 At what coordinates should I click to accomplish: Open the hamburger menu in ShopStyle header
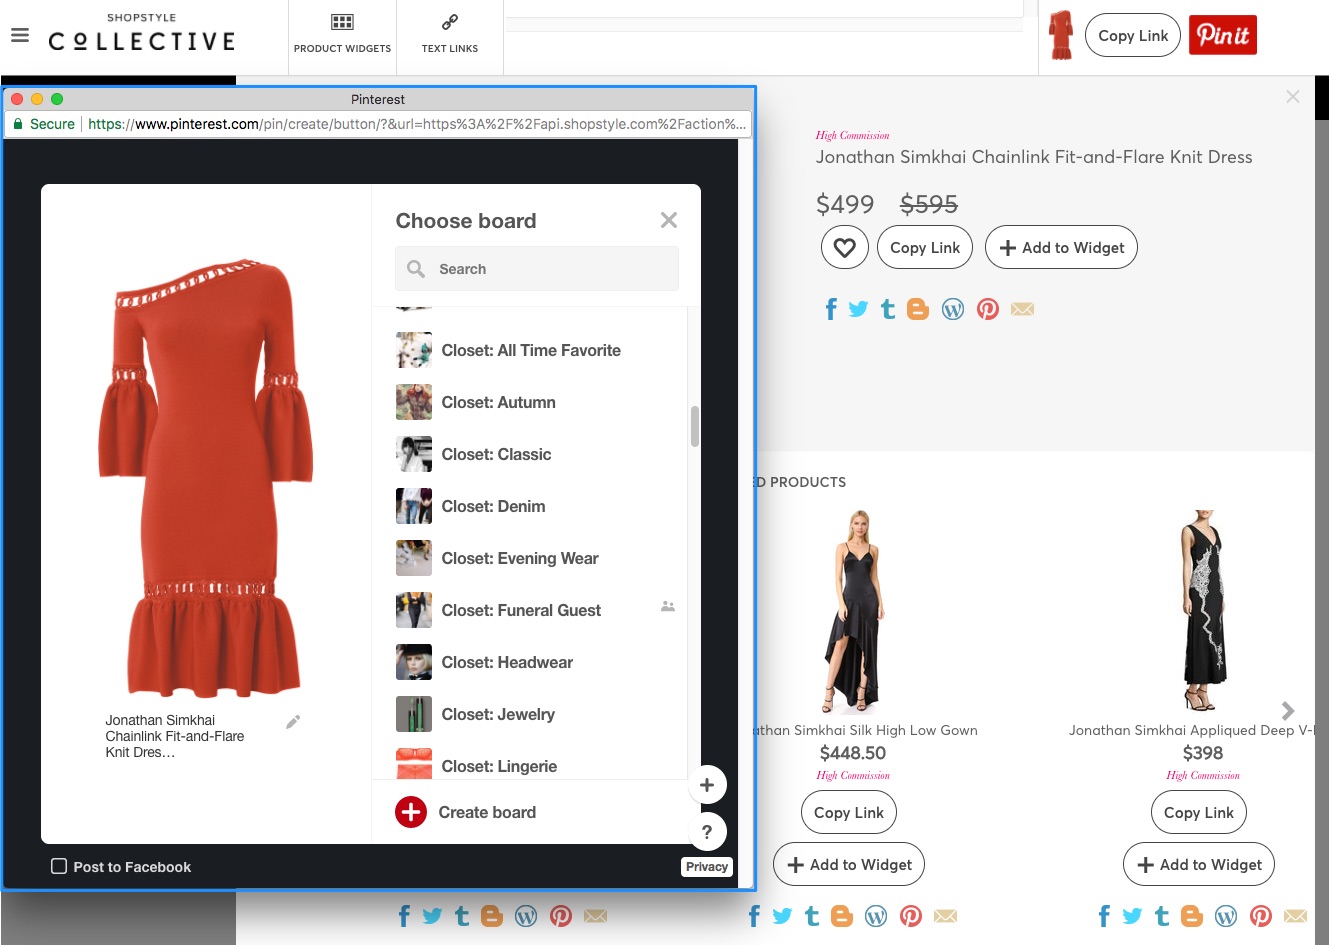coord(20,36)
